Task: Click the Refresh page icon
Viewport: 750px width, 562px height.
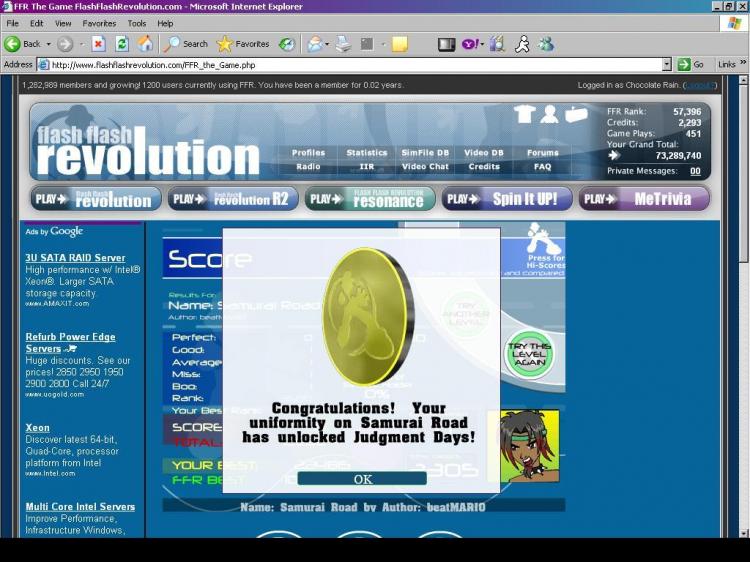Action: [122, 44]
